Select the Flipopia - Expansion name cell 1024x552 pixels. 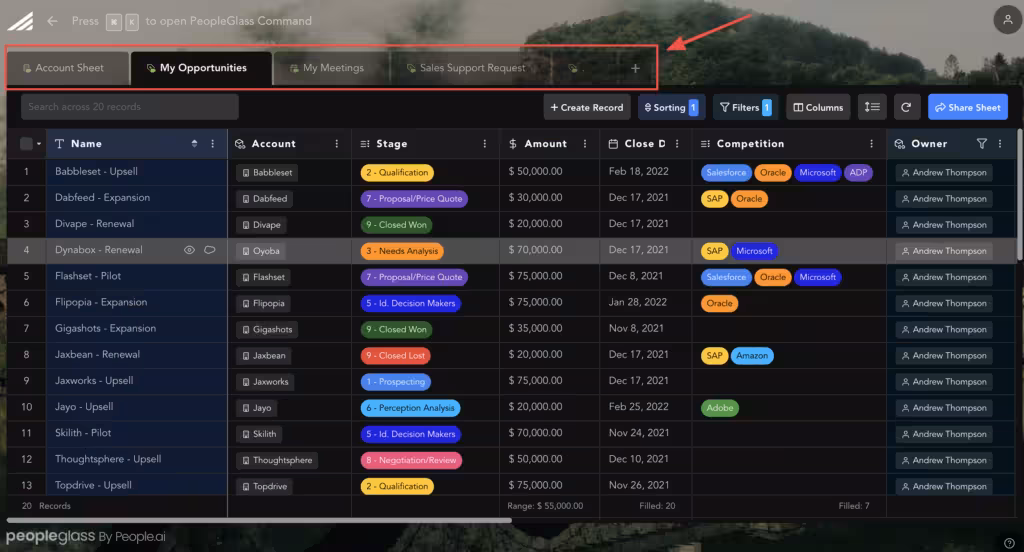136,302
